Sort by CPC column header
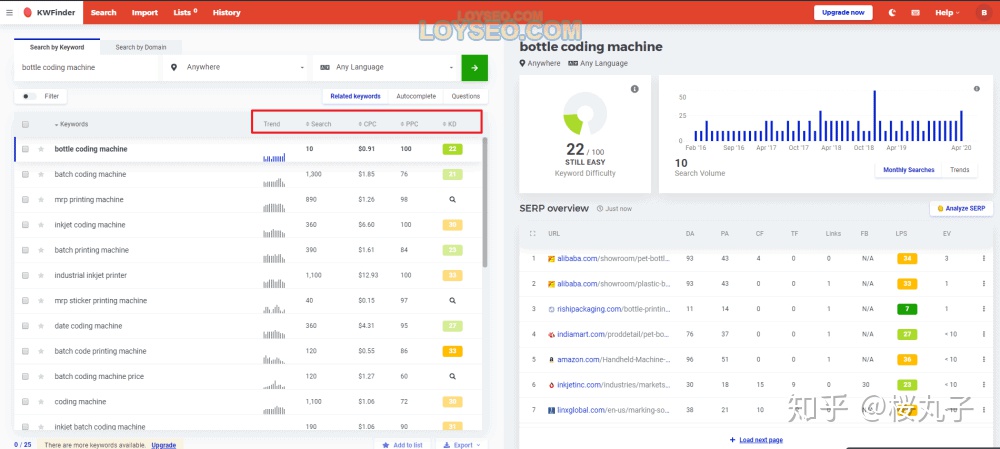1000x449 pixels. (367, 124)
